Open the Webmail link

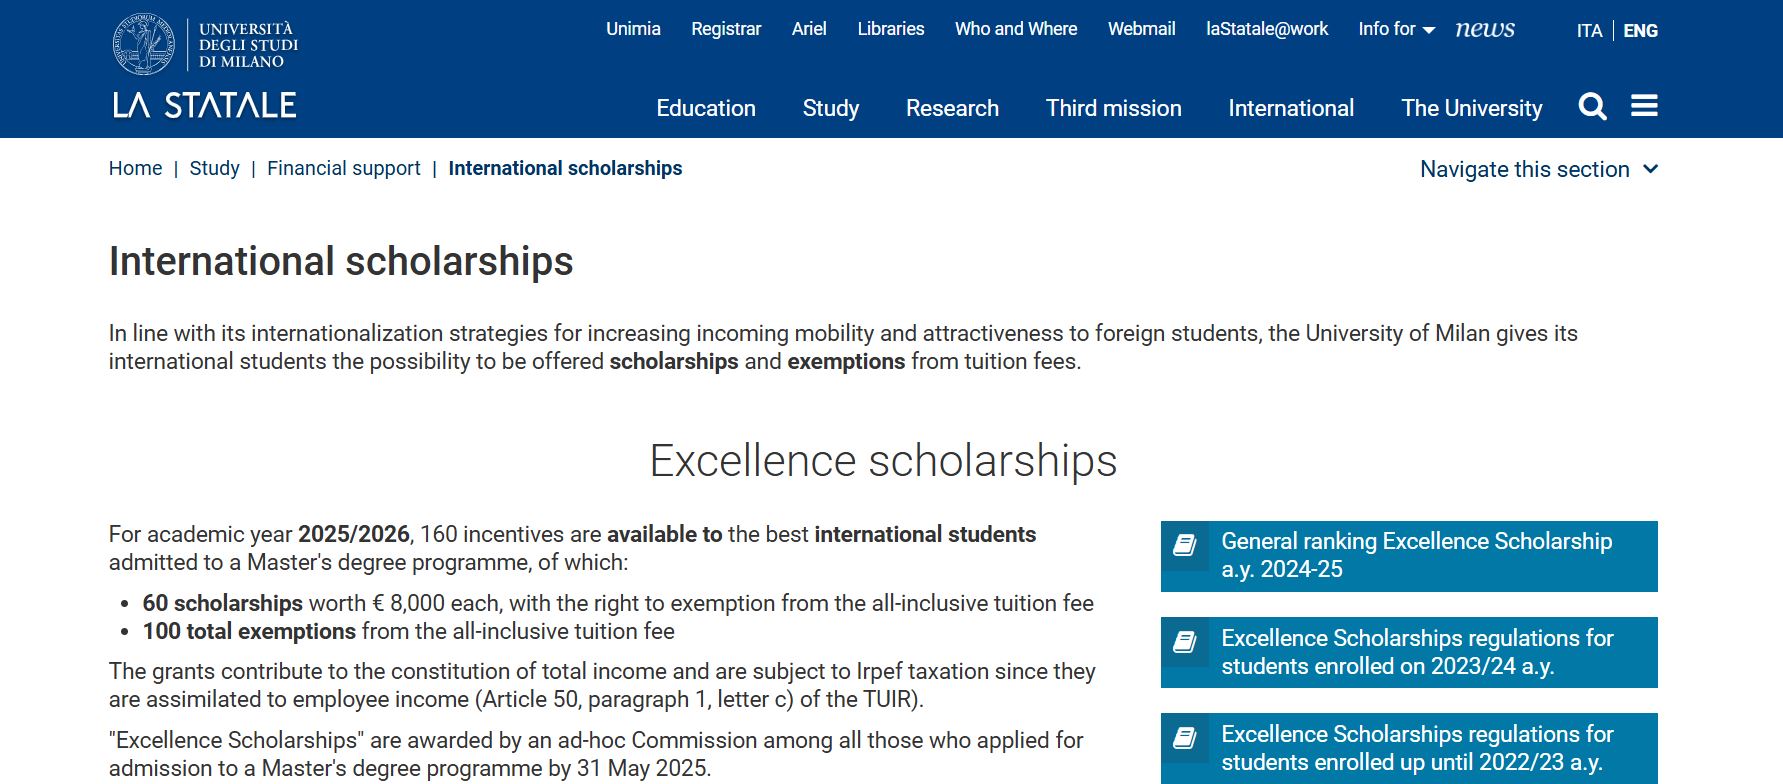click(x=1141, y=29)
